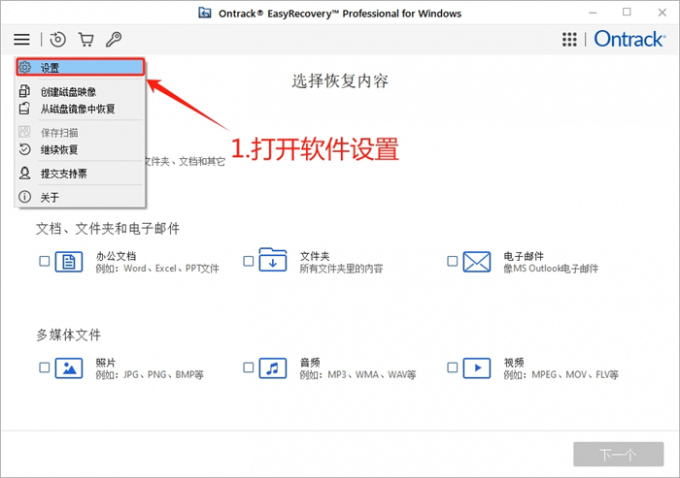Viewport: 680px width, 478px height.
Task: Select 继续恢复 in the menu
Action: (80, 150)
